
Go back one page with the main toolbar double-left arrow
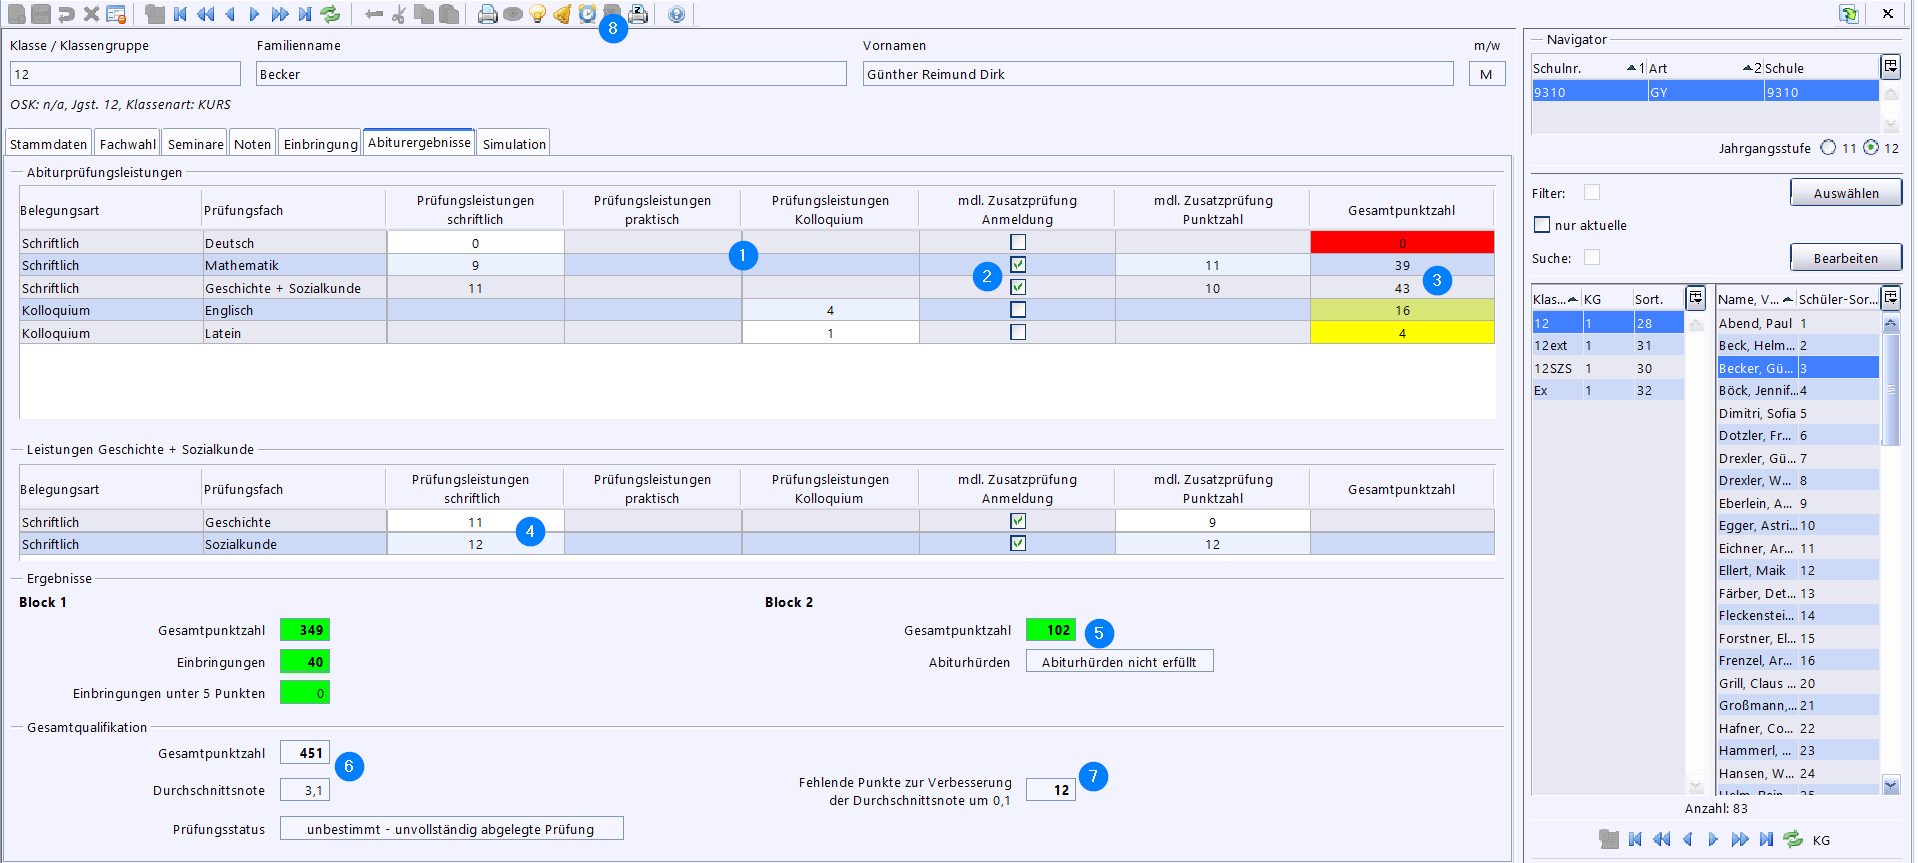(205, 14)
